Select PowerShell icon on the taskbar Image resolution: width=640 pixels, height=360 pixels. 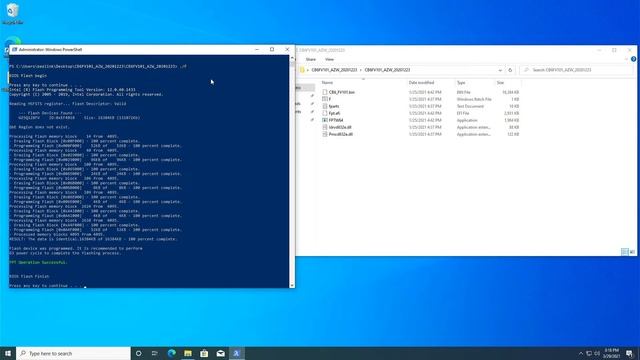pos(236,353)
